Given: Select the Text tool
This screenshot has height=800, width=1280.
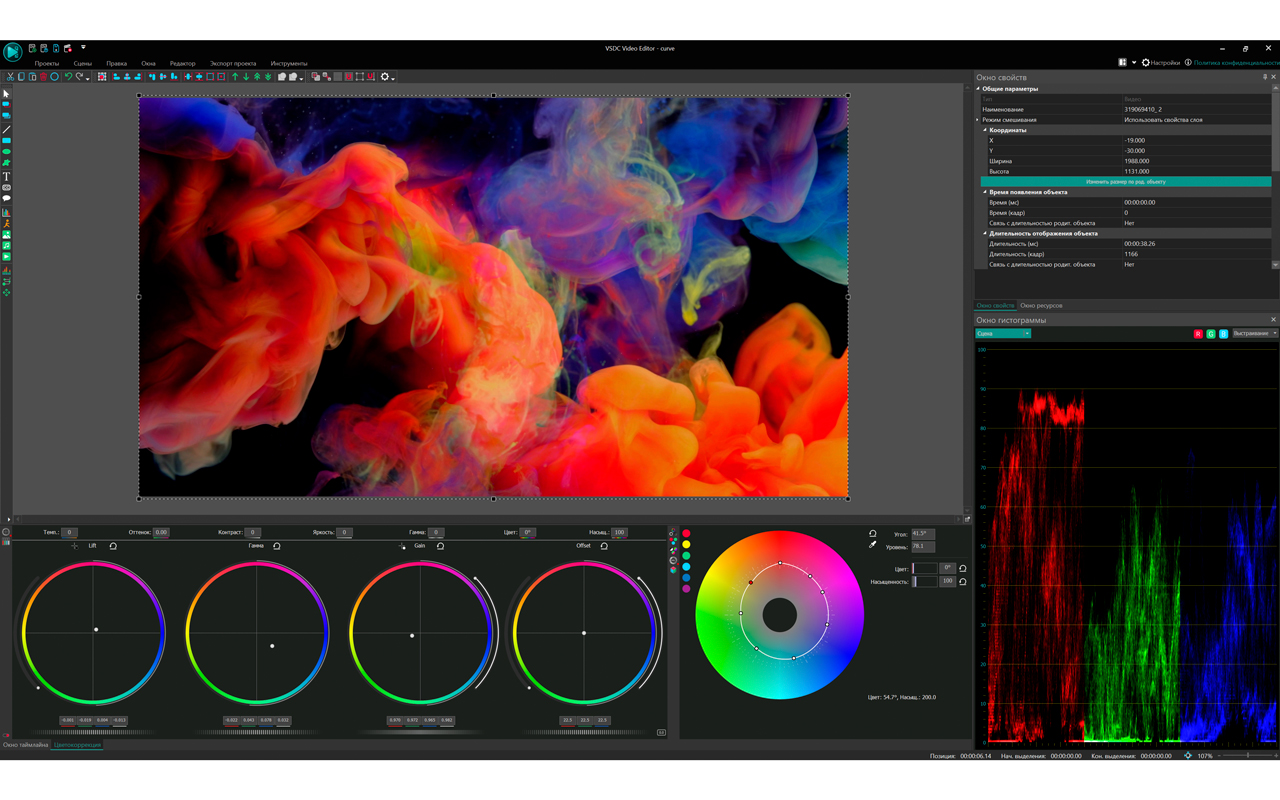Looking at the screenshot, I should click(x=6, y=175).
